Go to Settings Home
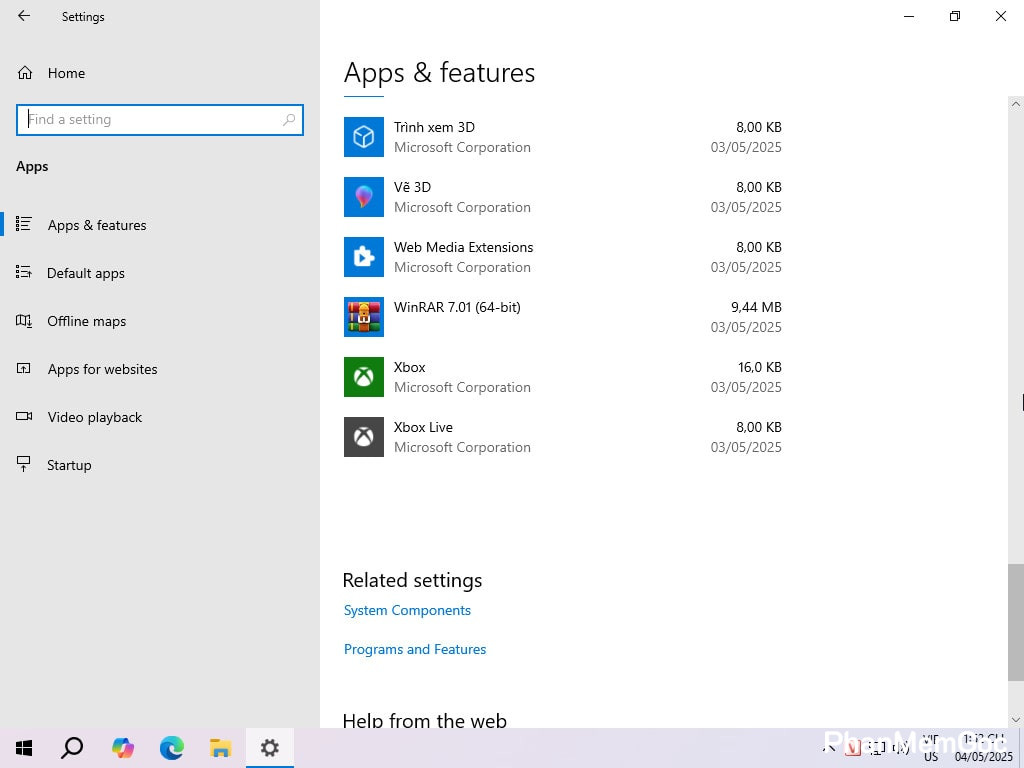 pyautogui.click(x=65, y=73)
